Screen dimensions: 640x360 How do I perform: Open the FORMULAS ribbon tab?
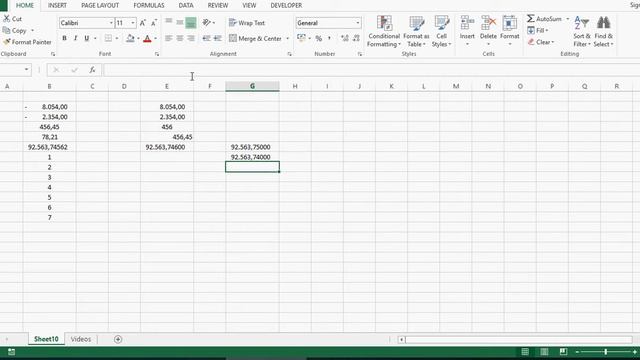[x=149, y=5]
